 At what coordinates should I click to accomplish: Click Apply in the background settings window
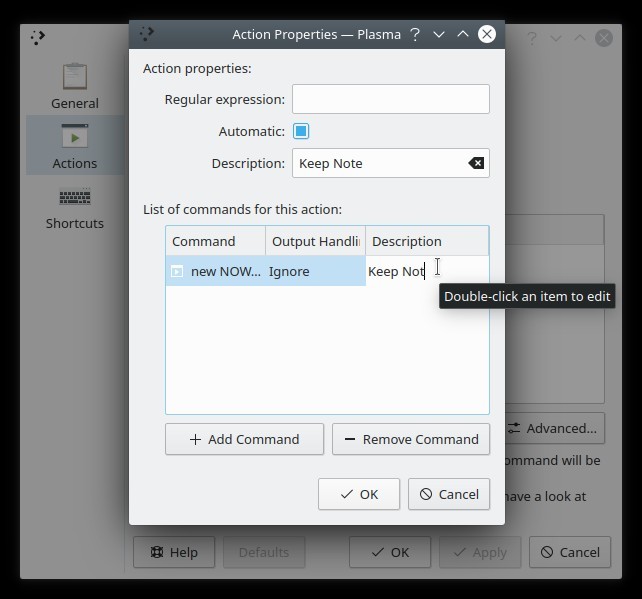(x=480, y=552)
